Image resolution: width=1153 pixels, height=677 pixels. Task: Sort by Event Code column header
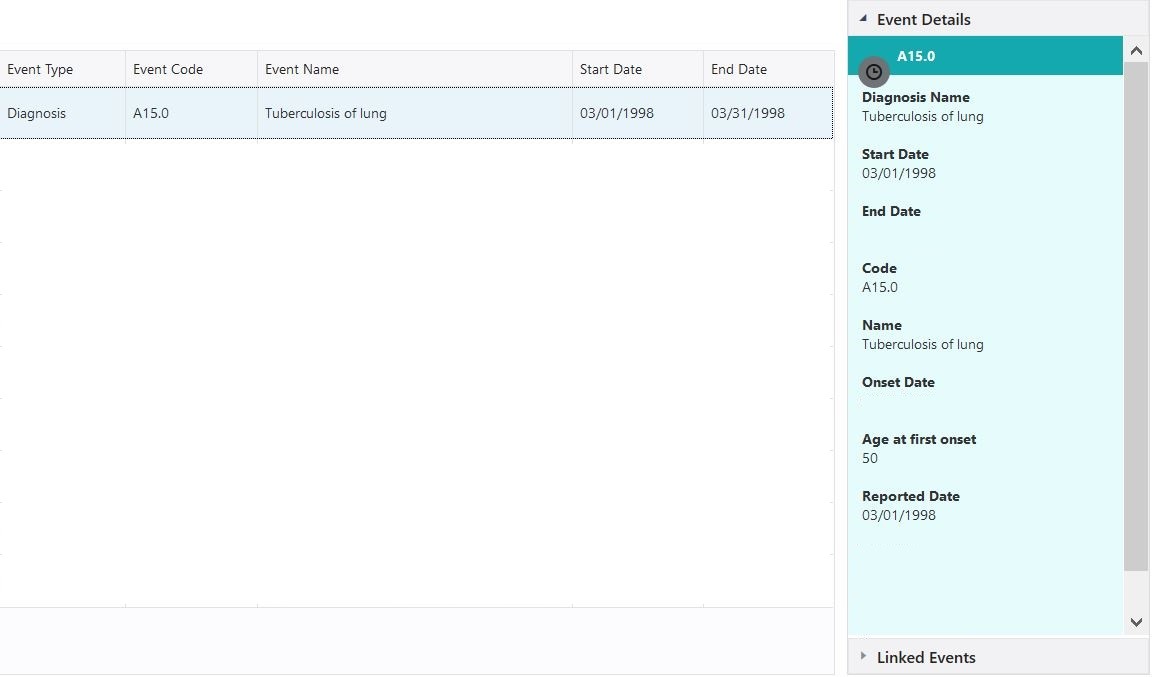[191, 69]
